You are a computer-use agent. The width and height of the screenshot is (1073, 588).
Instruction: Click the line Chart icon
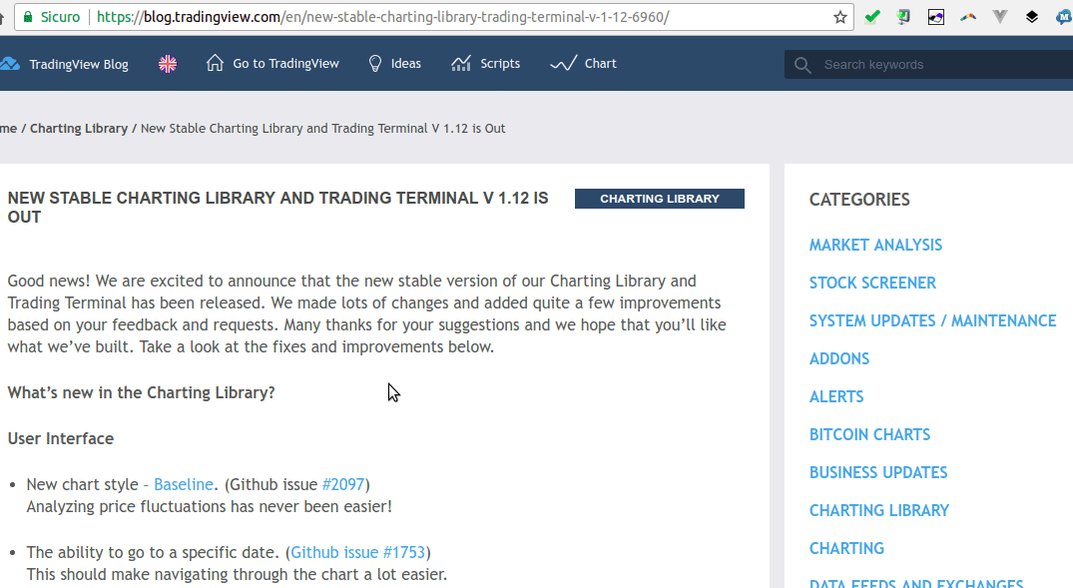[563, 64]
